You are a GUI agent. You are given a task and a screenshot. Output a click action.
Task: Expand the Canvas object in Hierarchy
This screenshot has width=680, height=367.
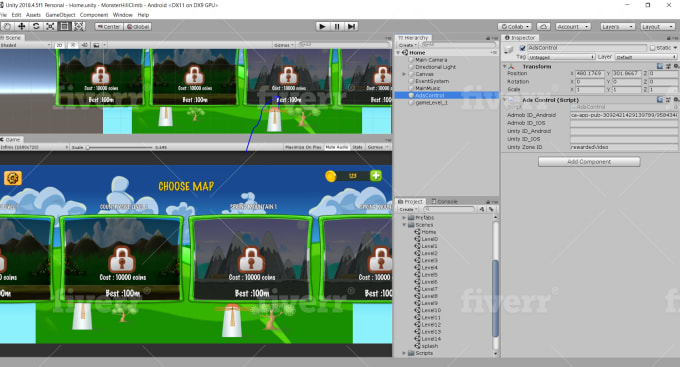click(404, 74)
